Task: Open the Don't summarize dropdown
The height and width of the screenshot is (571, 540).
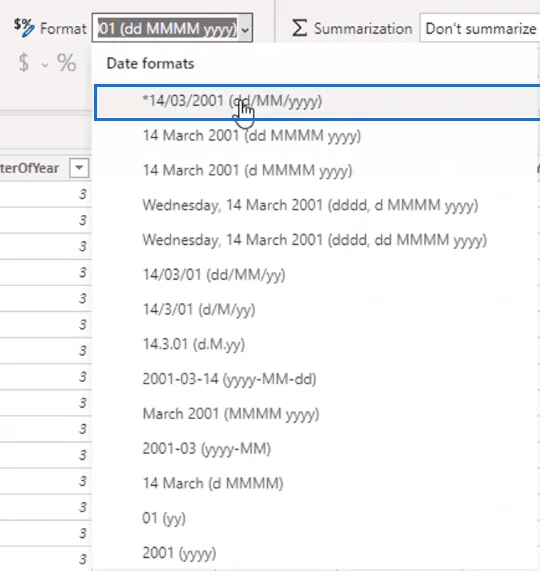Action: click(480, 28)
